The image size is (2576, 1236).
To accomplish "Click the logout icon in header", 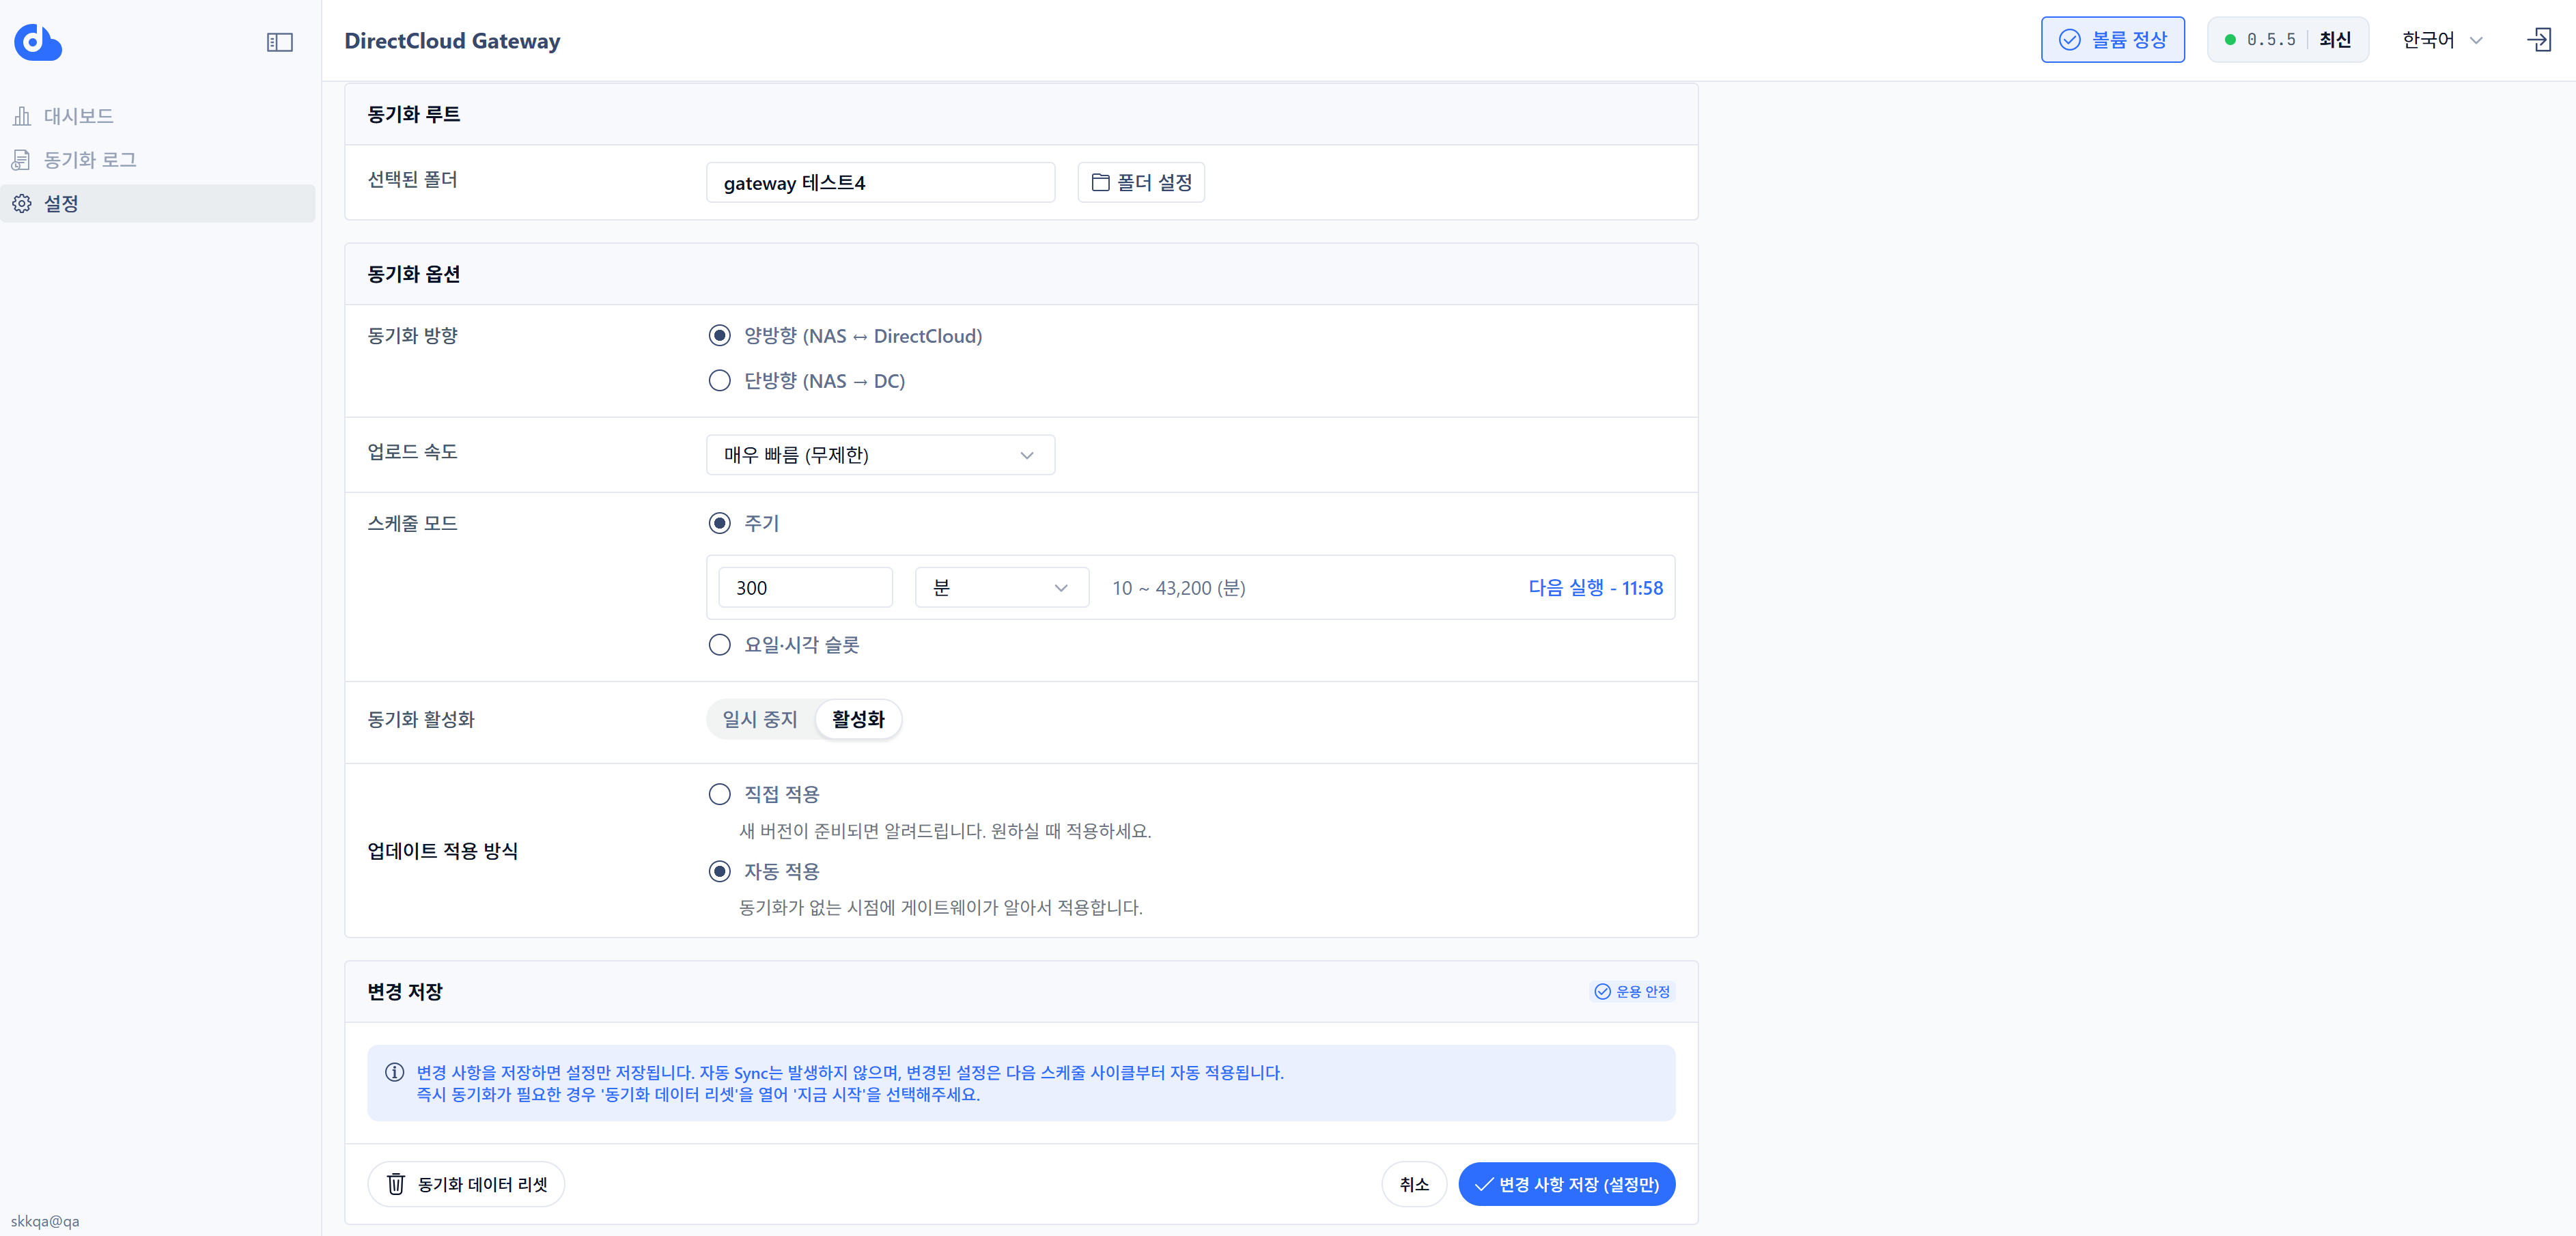I will (2539, 40).
